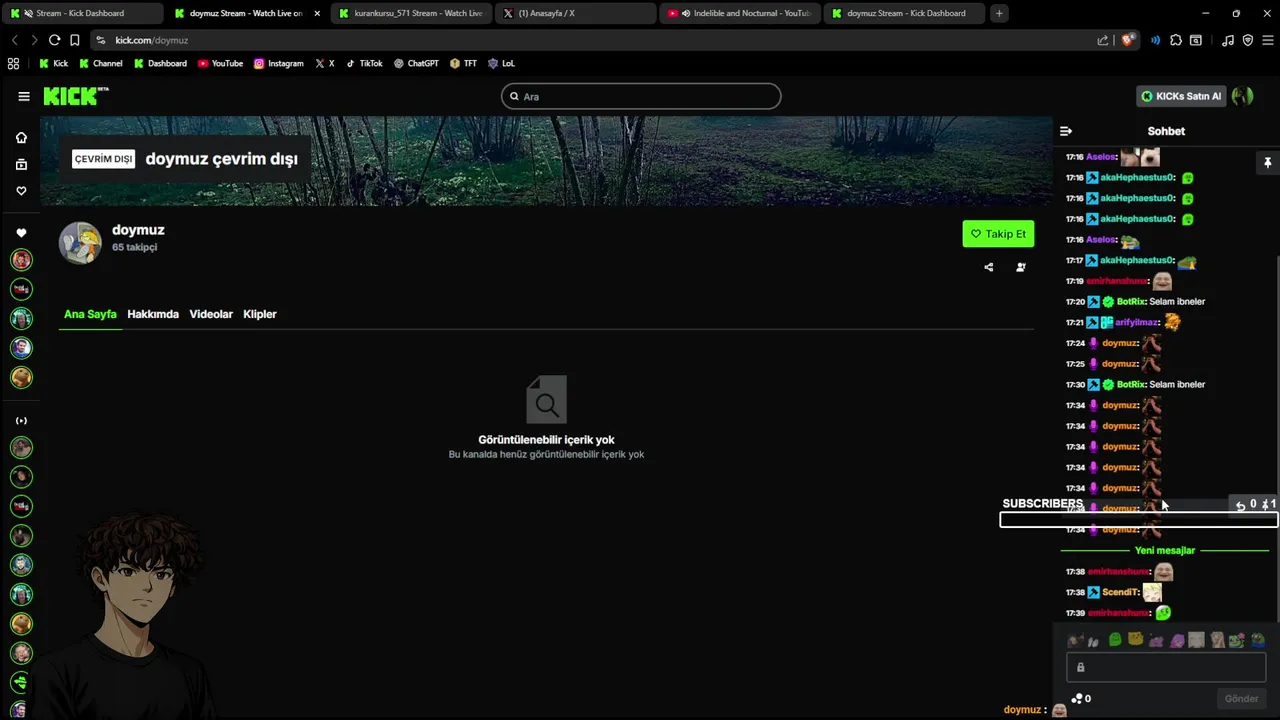Open the Browse icon in Kick sidebar
The height and width of the screenshot is (720, 1280).
[21, 164]
